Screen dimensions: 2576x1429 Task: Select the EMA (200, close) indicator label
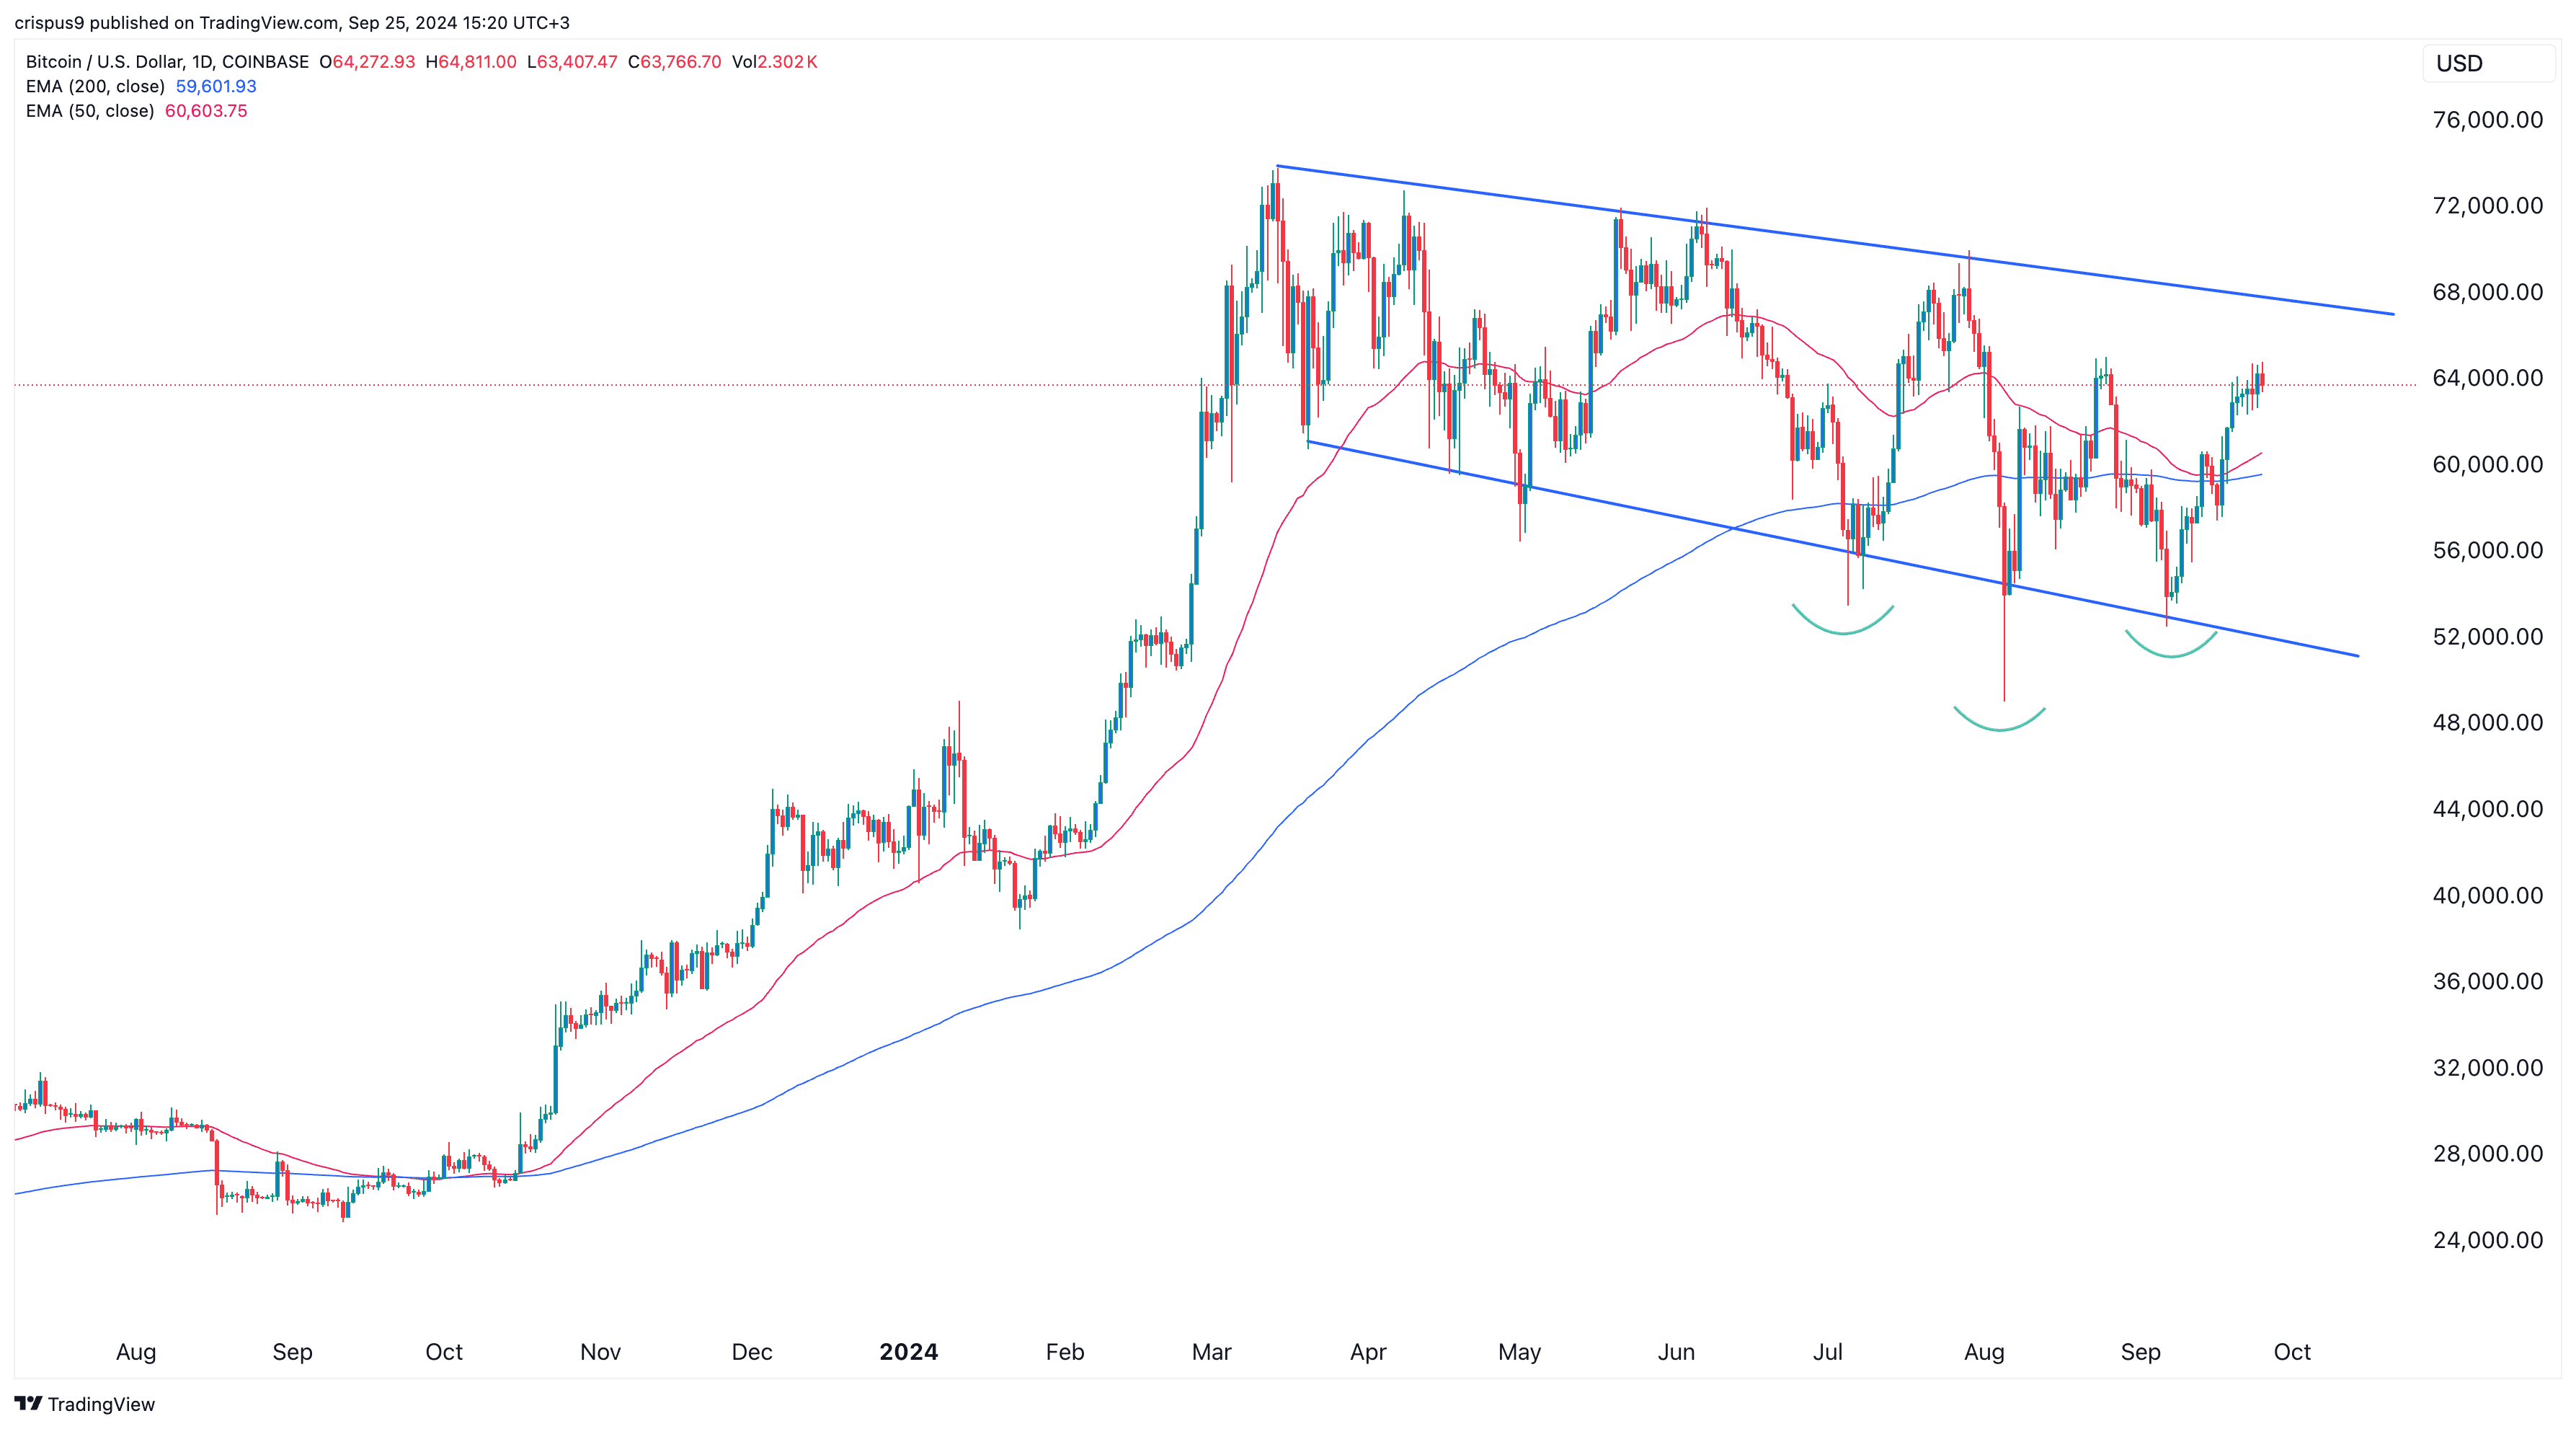[x=95, y=87]
